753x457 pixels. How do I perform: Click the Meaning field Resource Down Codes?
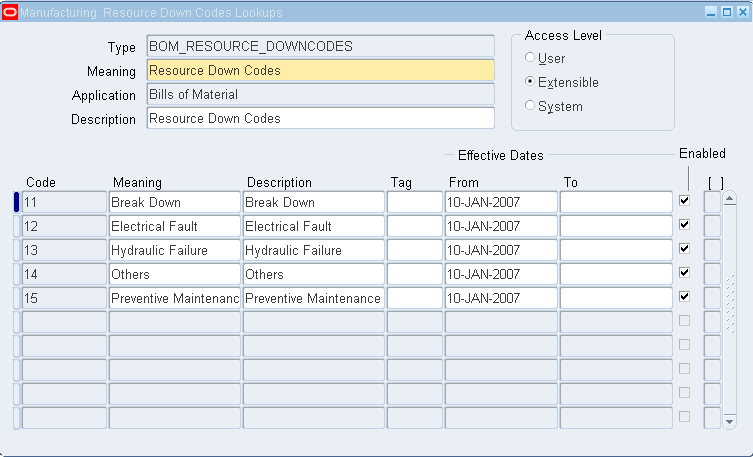tap(320, 70)
